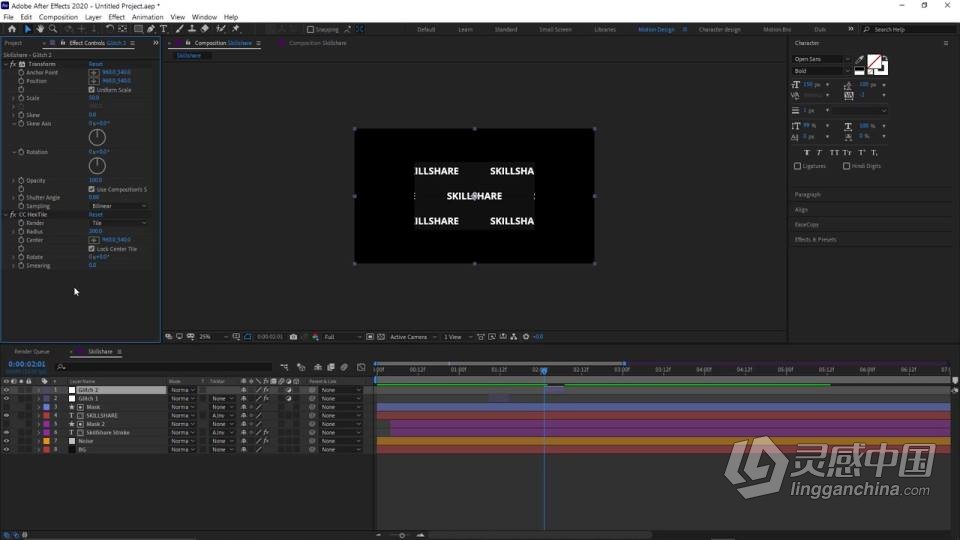Image resolution: width=960 pixels, height=540 pixels.
Task: Select the Roto Brush tool
Action: 220,29
